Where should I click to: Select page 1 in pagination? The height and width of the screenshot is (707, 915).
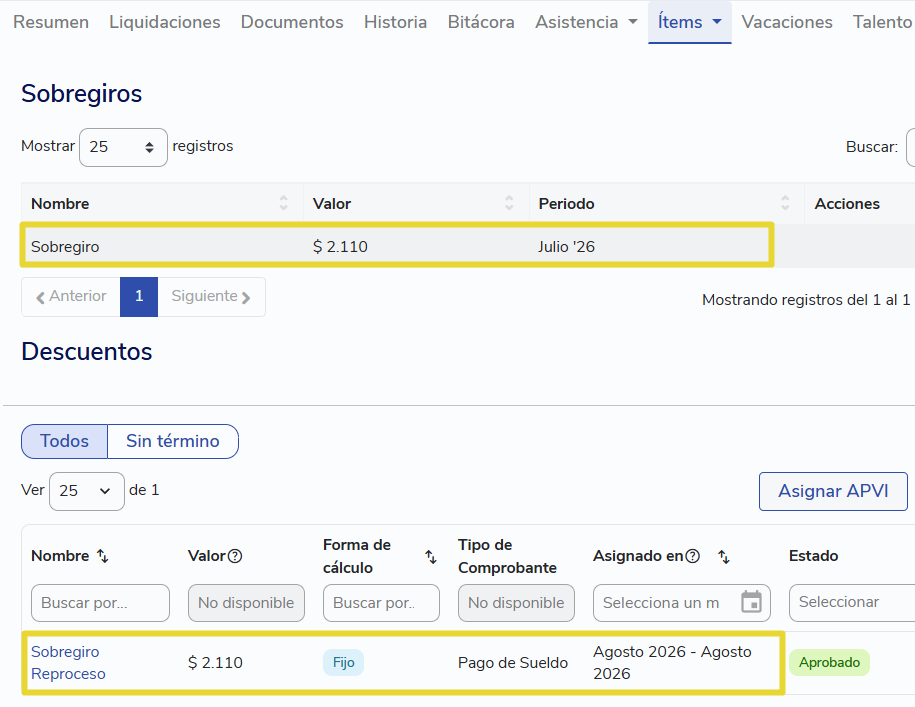(139, 296)
